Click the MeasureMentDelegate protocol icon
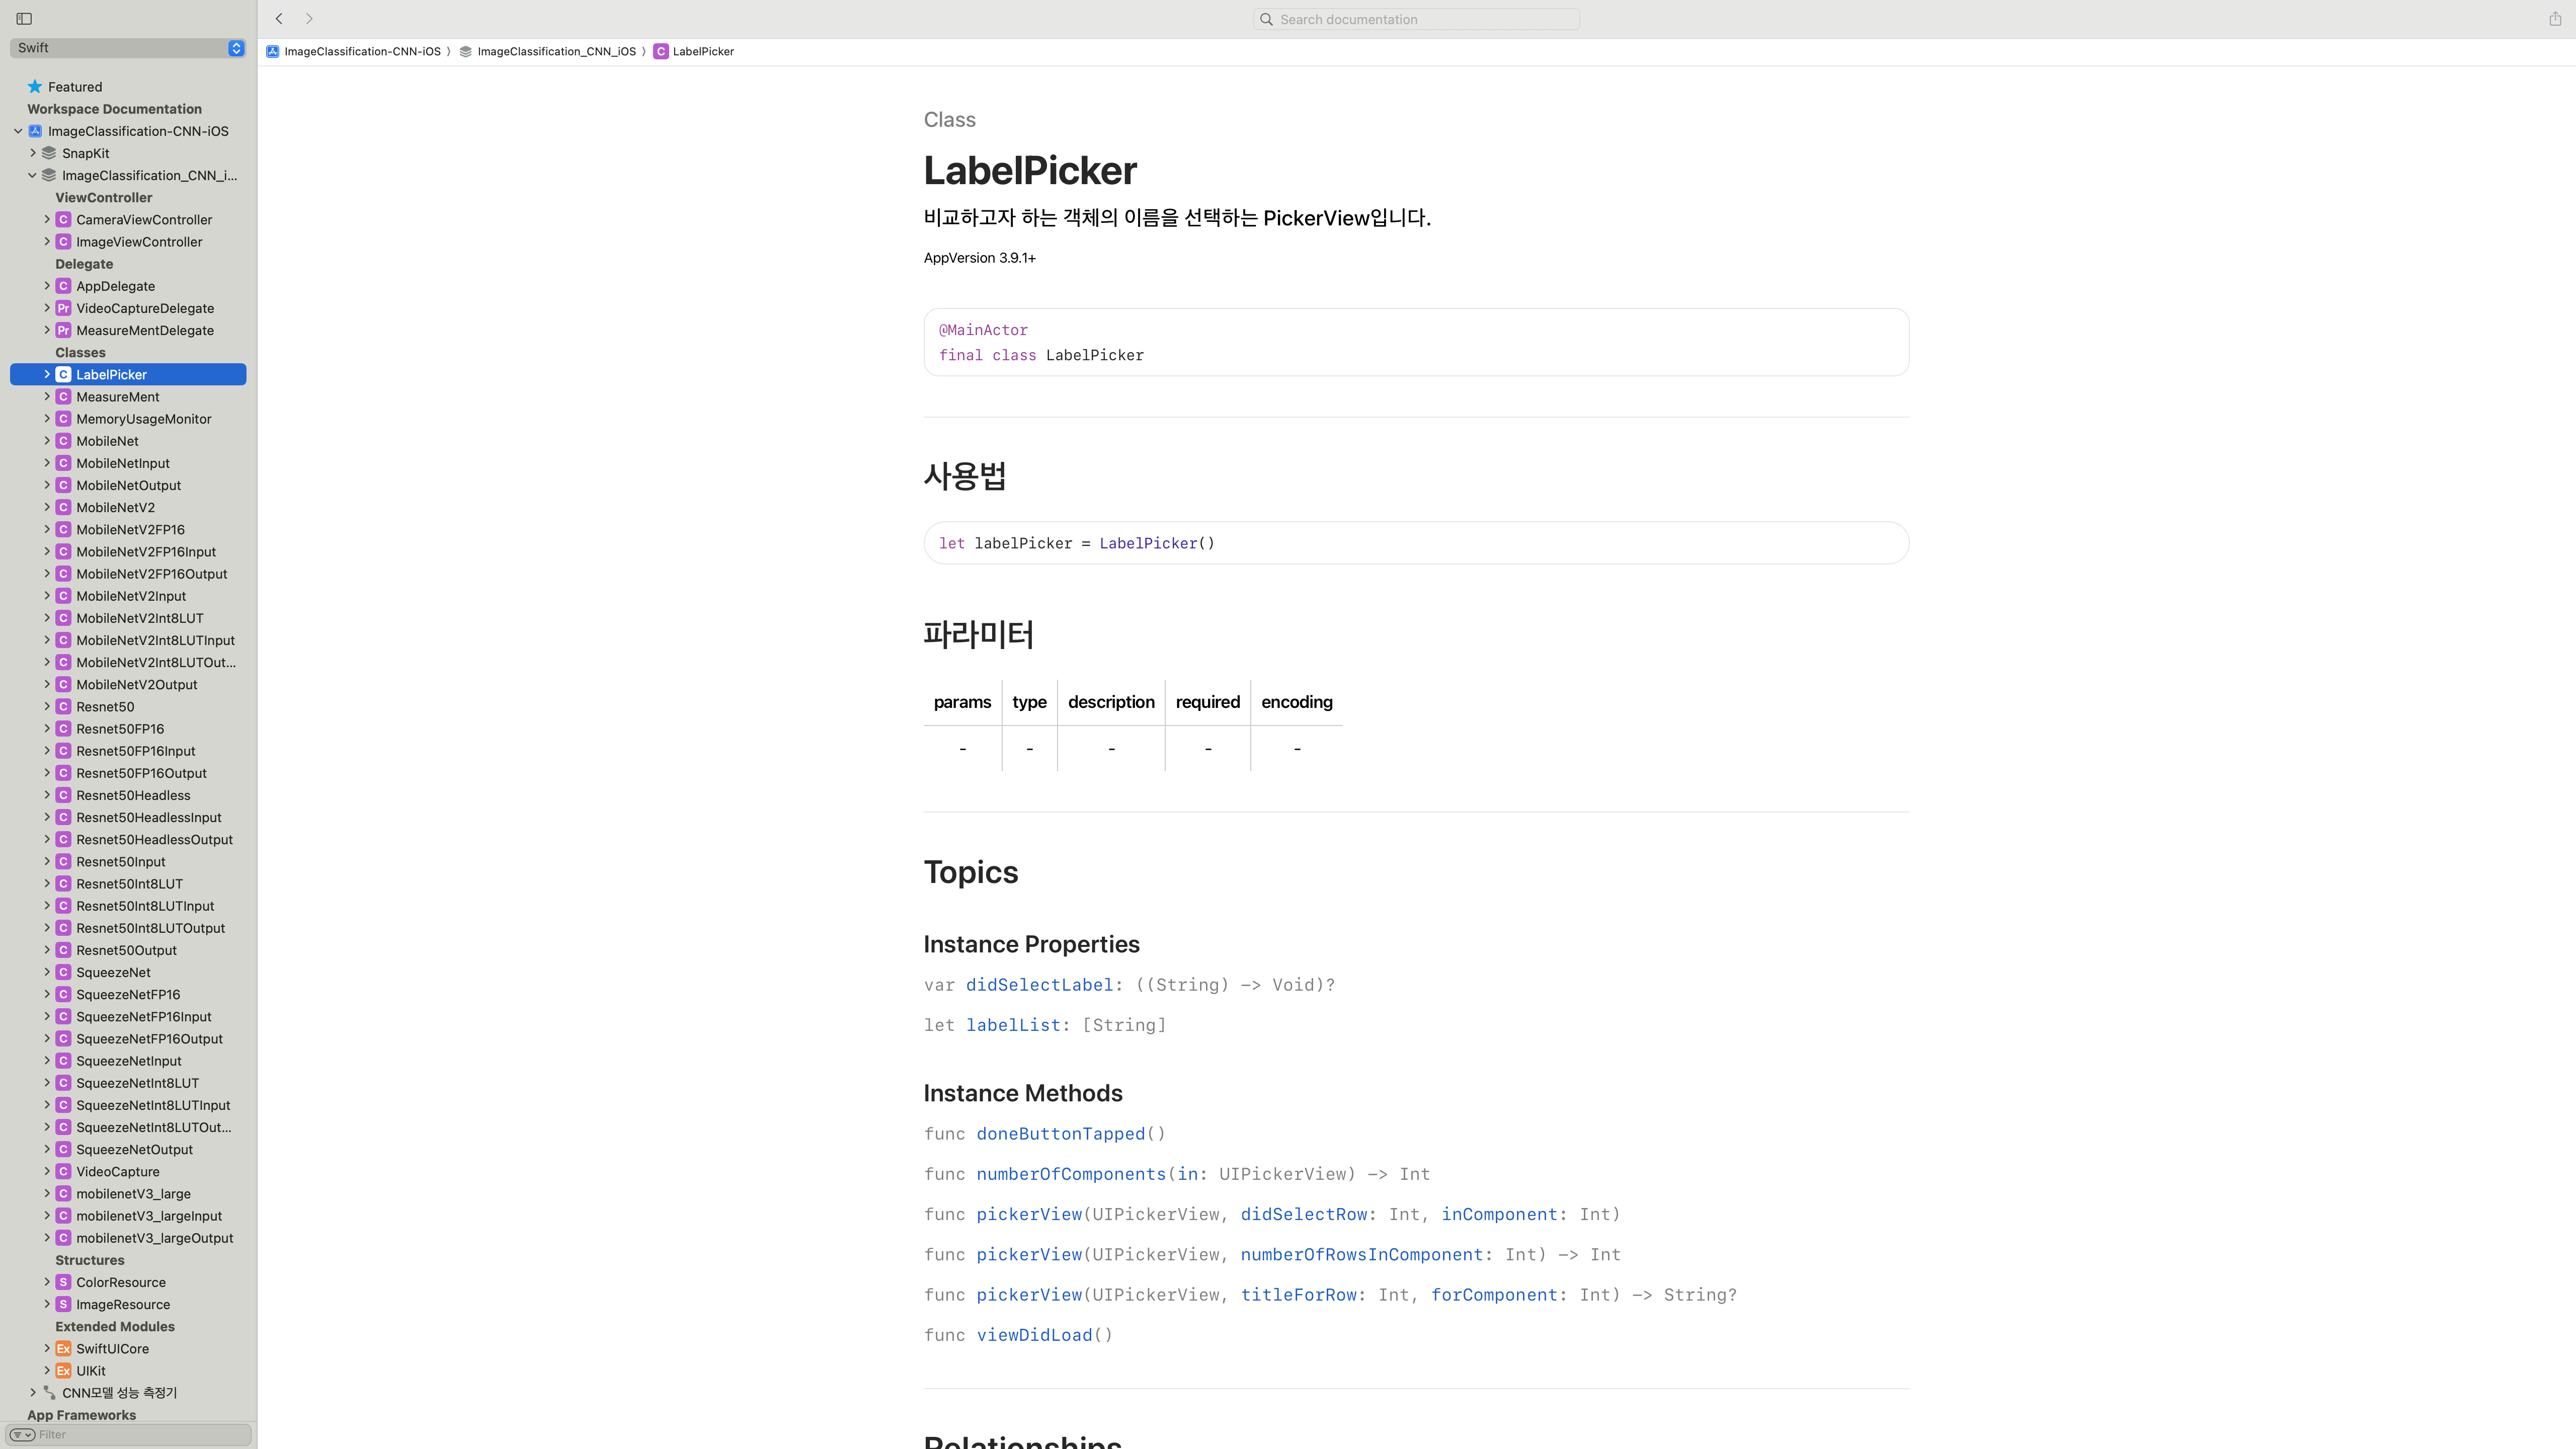The image size is (2576, 1449). (x=63, y=330)
